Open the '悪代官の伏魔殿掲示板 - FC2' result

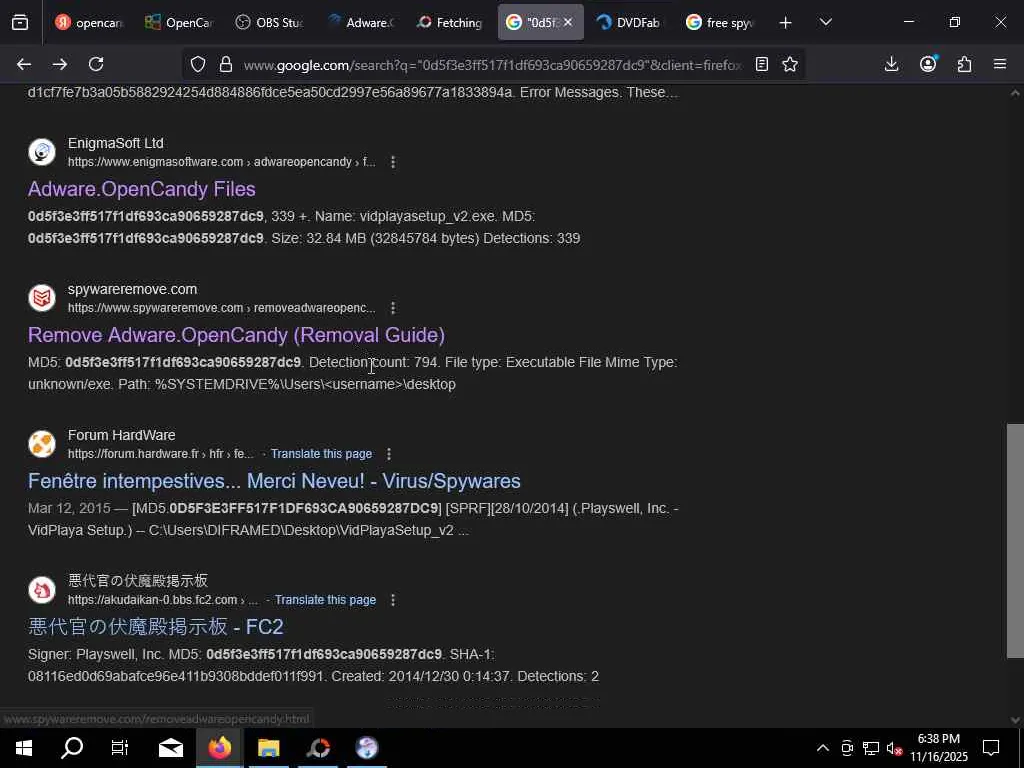155,627
